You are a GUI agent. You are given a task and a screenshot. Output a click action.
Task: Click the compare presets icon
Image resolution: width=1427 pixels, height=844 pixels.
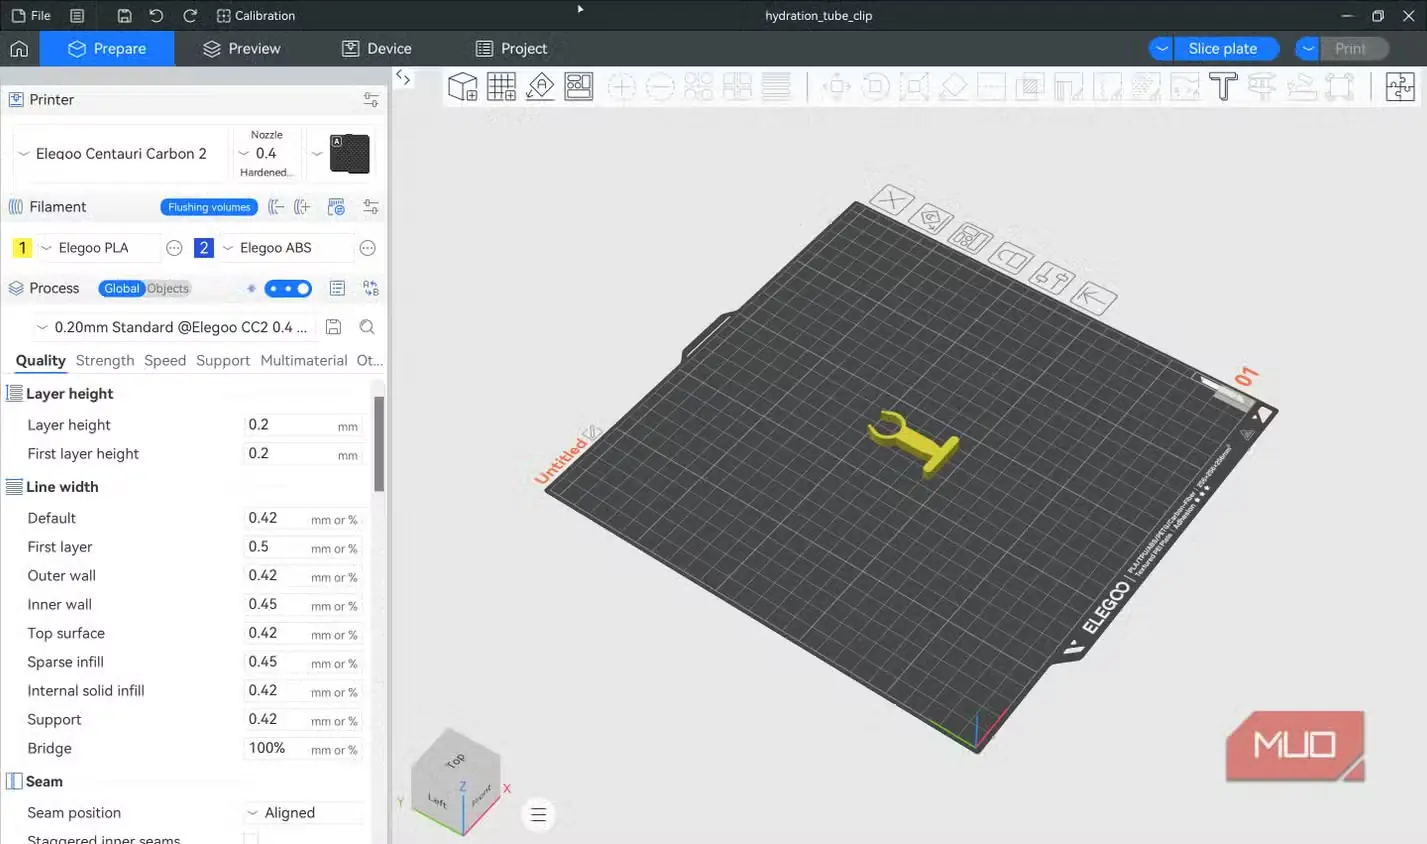[371, 288]
